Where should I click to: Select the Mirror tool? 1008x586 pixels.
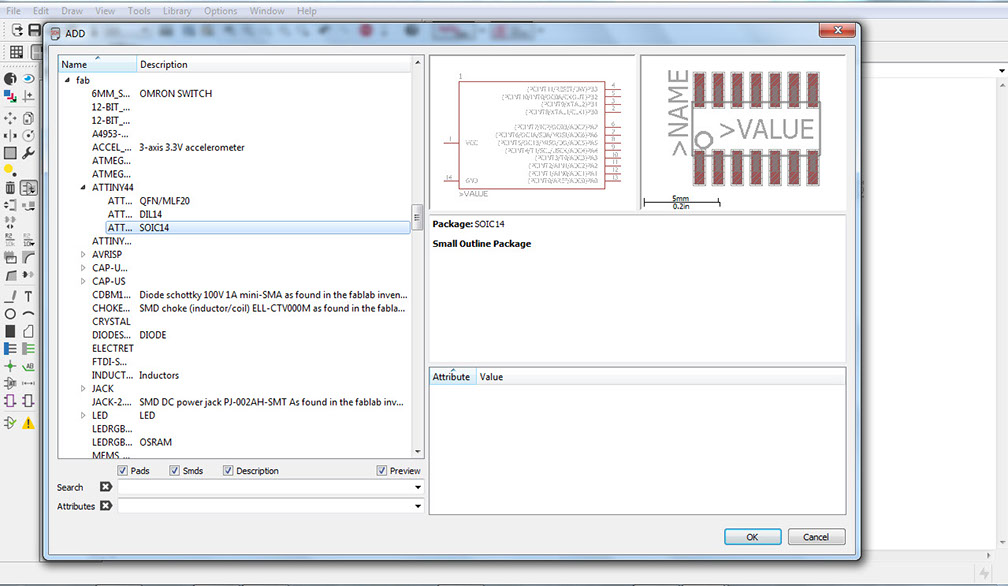[10, 136]
